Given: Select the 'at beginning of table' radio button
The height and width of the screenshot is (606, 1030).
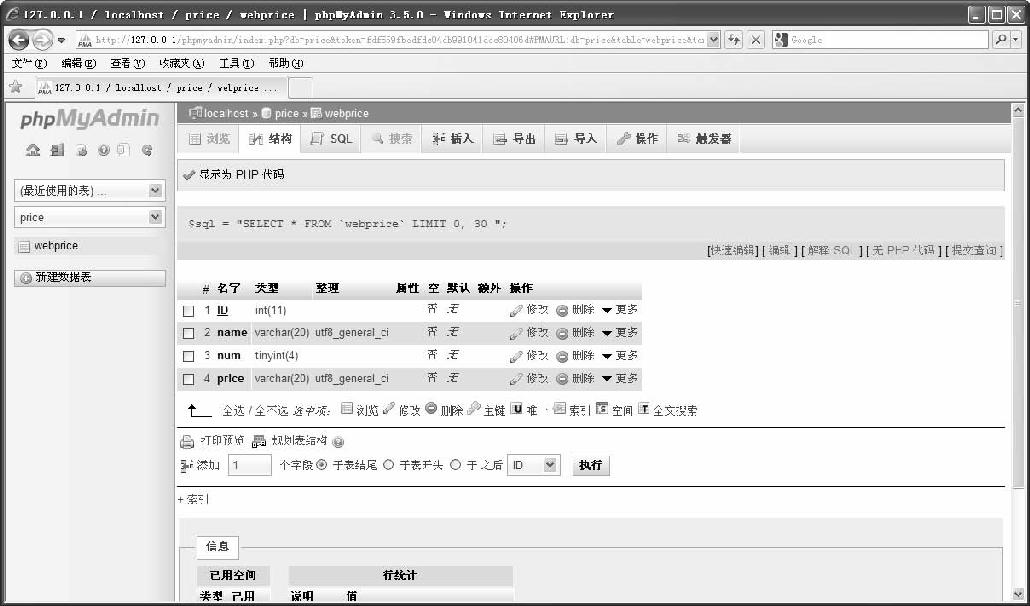Looking at the screenshot, I should click(x=388, y=465).
